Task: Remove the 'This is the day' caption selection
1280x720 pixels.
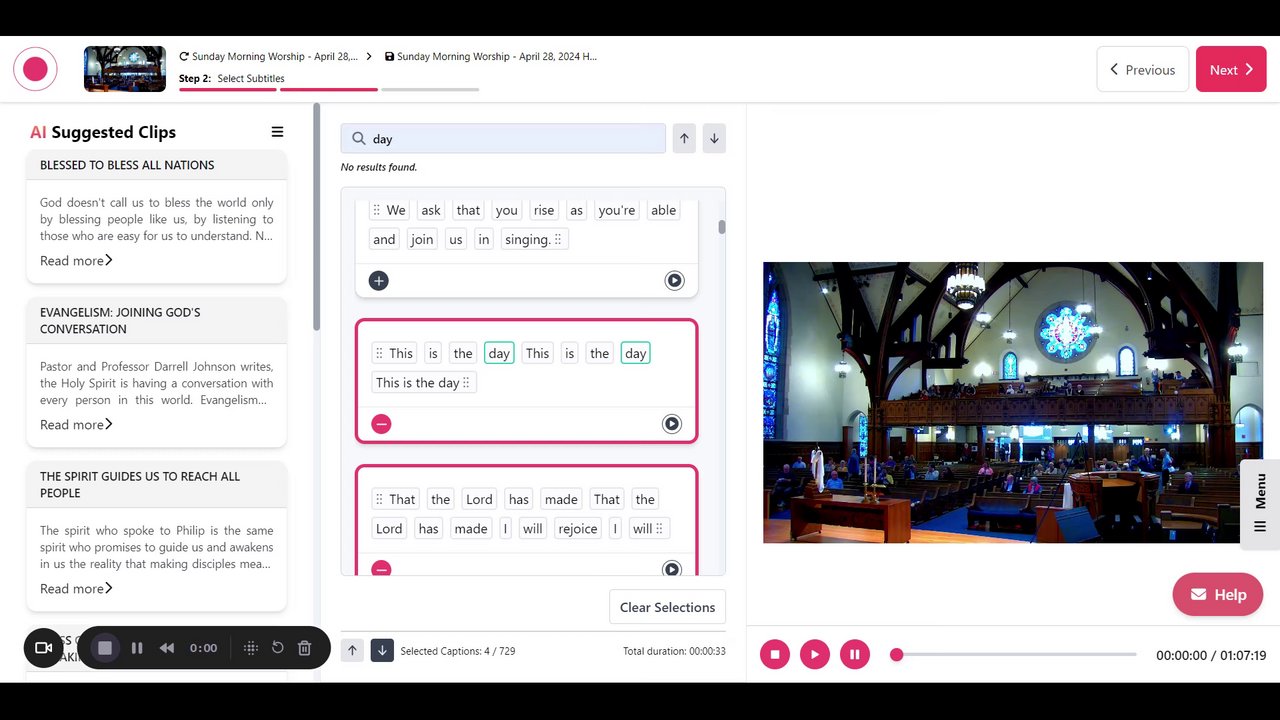Action: 381,424
